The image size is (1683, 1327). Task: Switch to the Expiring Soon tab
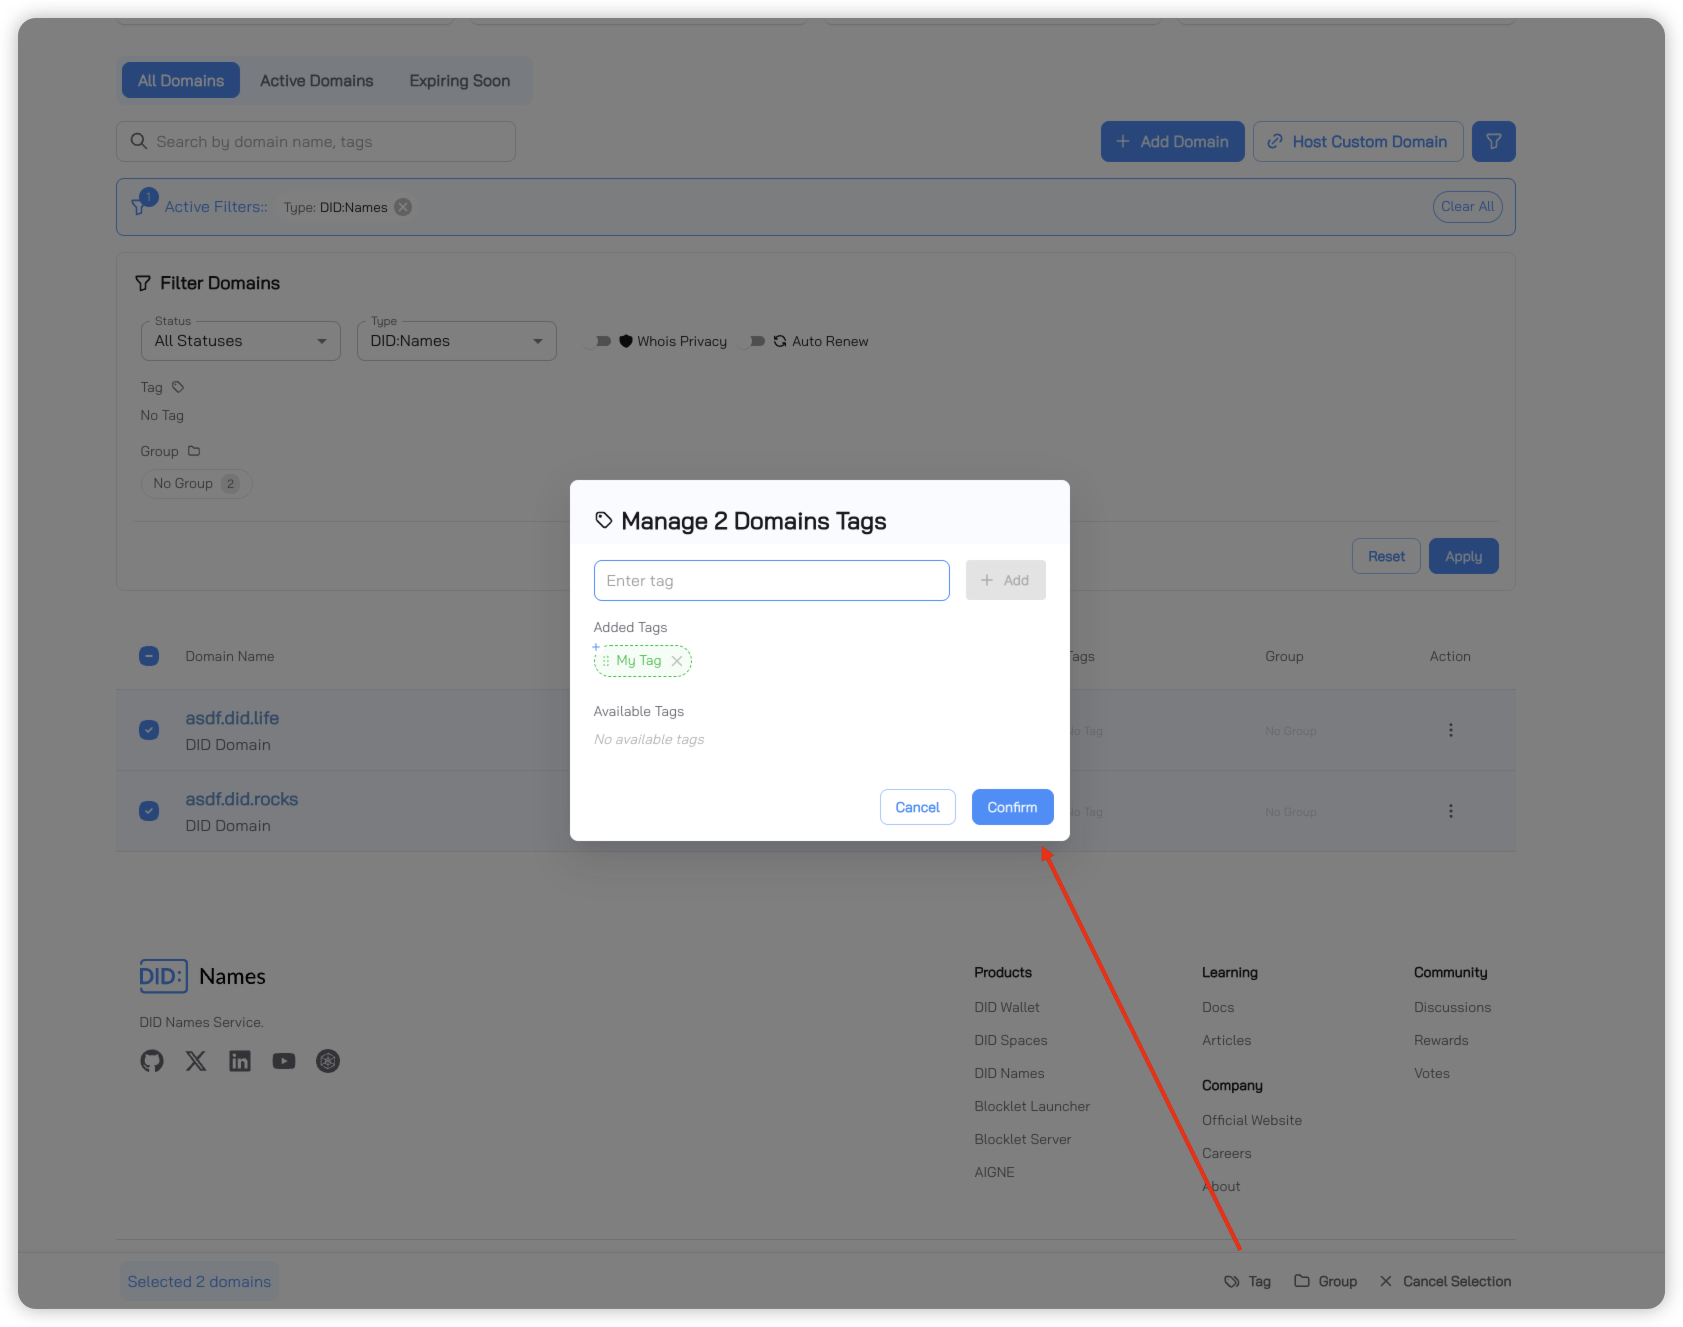click(x=459, y=81)
